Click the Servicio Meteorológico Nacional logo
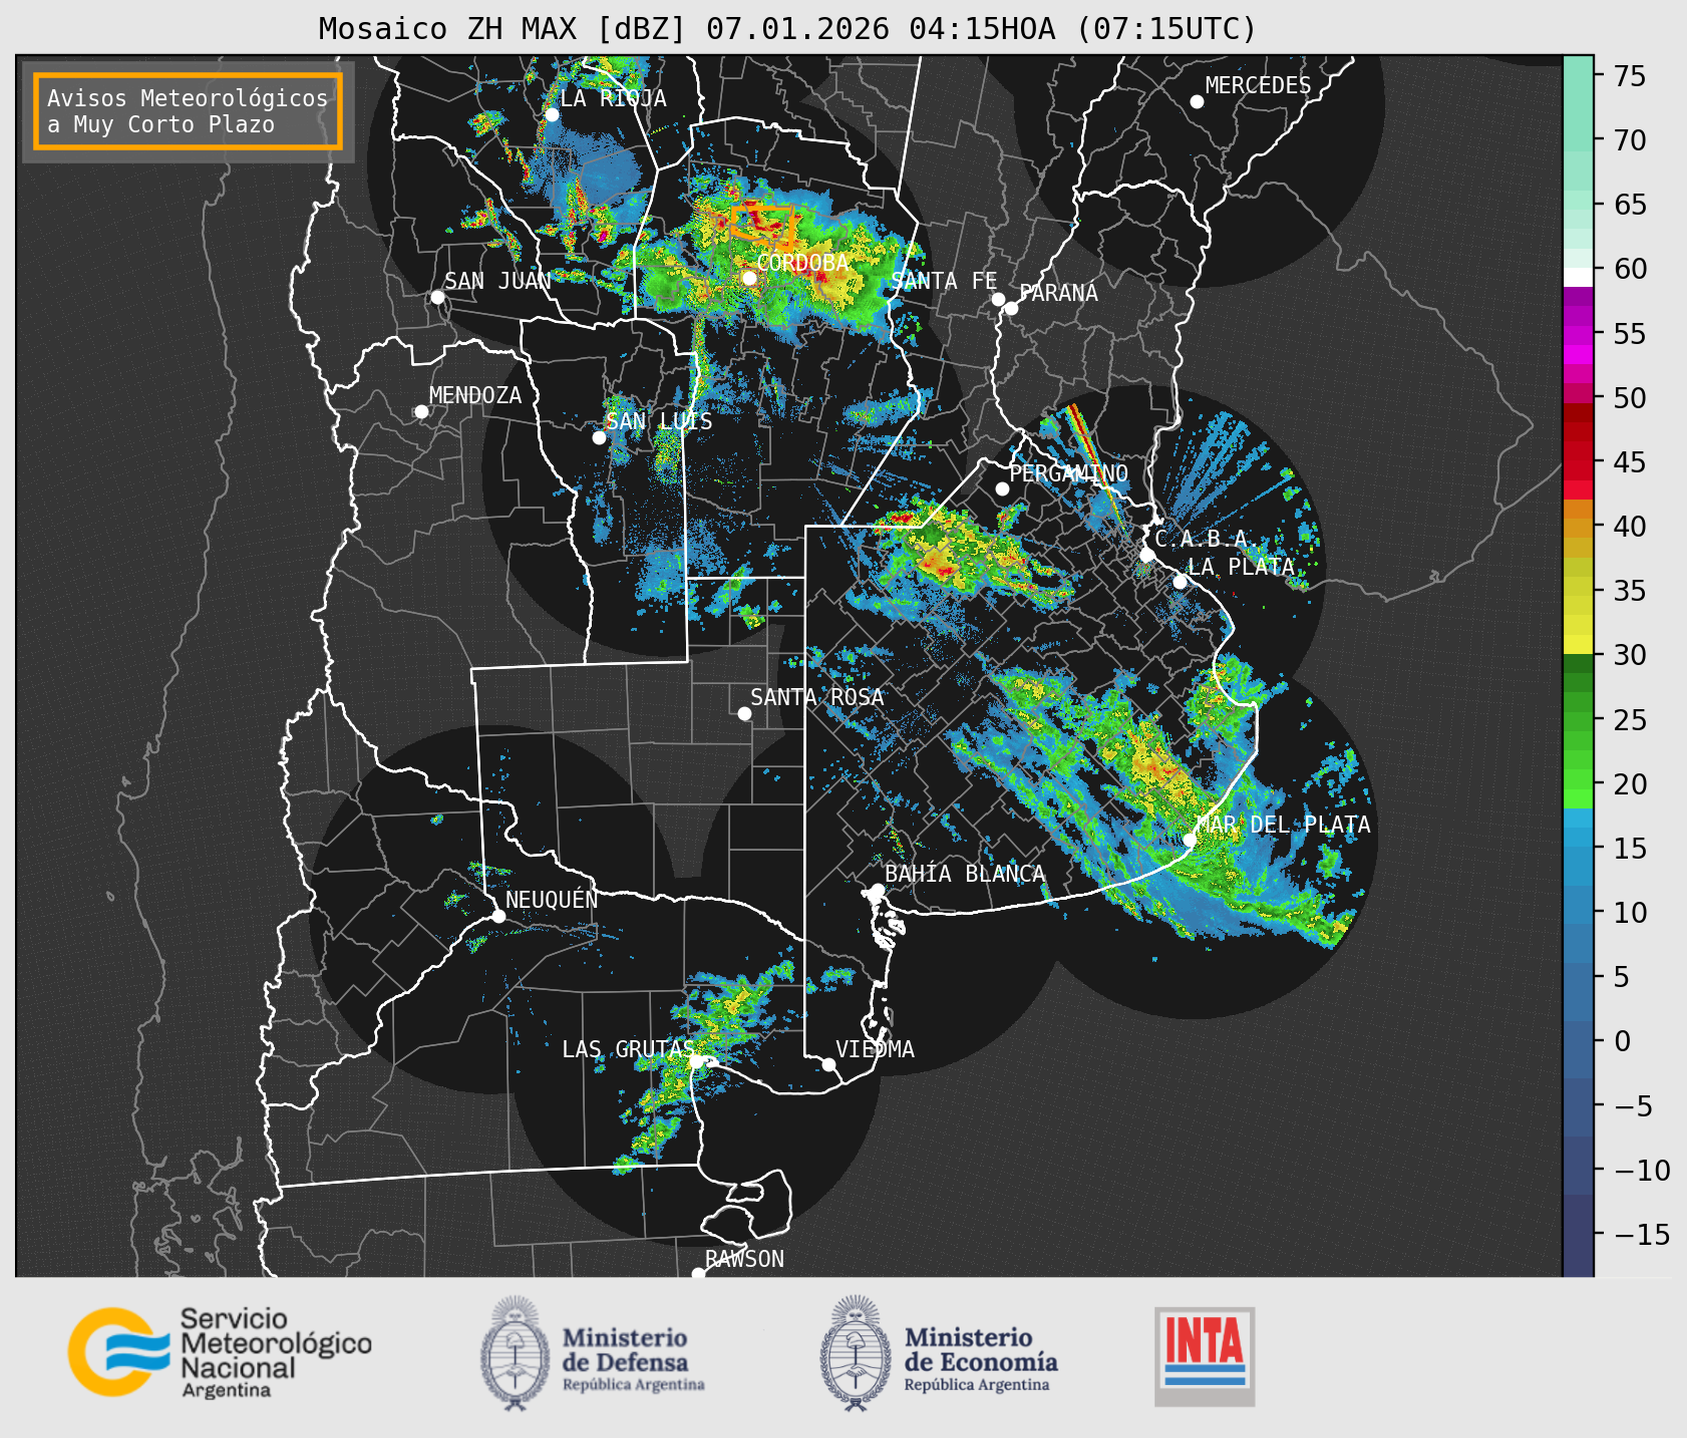Screen dimensions: 1687x1438 point(219,1352)
